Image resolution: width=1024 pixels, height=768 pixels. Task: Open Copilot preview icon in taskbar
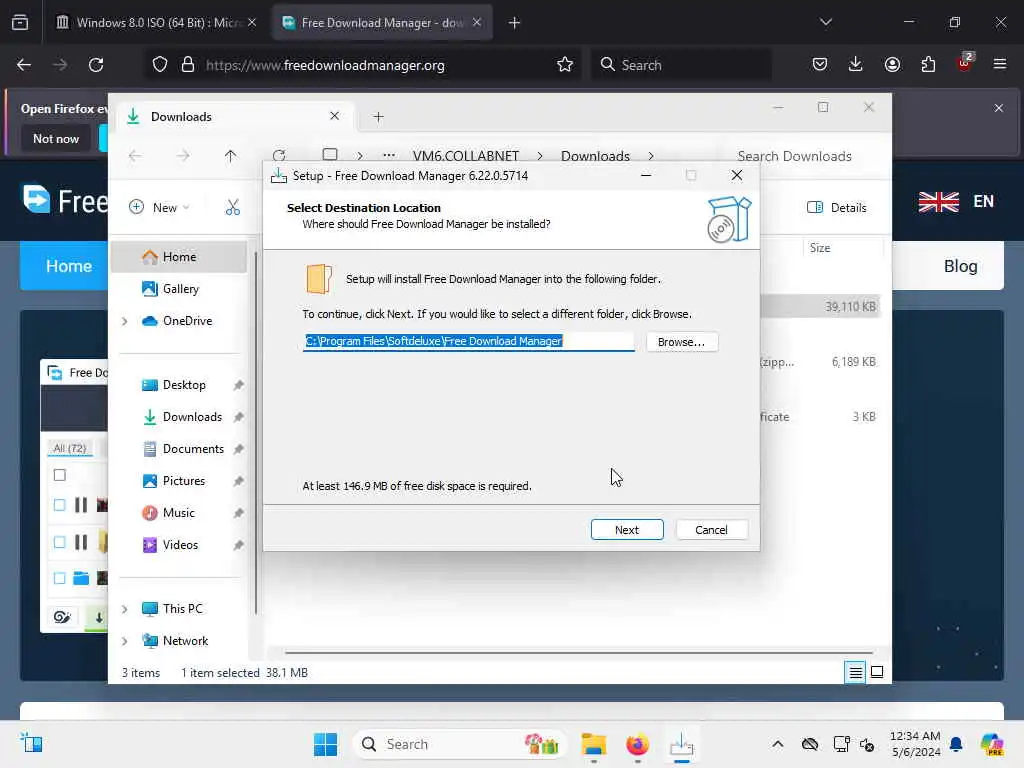992,744
